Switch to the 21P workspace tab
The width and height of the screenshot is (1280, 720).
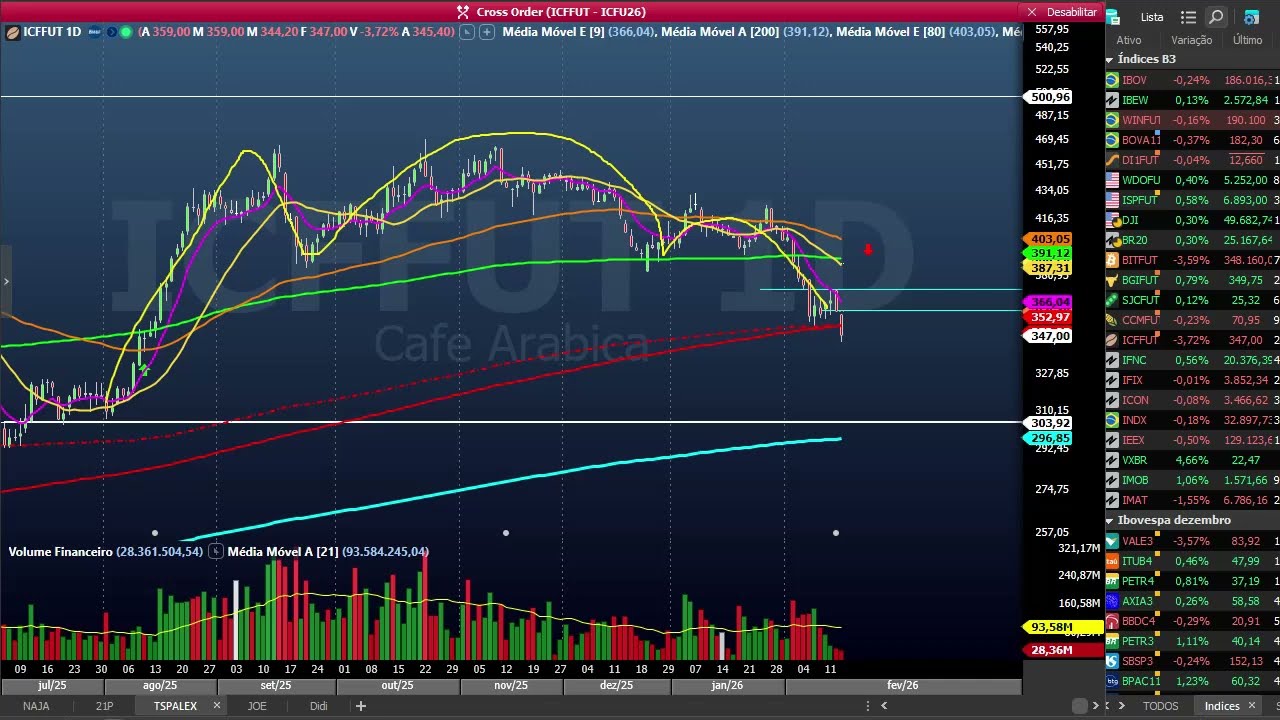(104, 706)
